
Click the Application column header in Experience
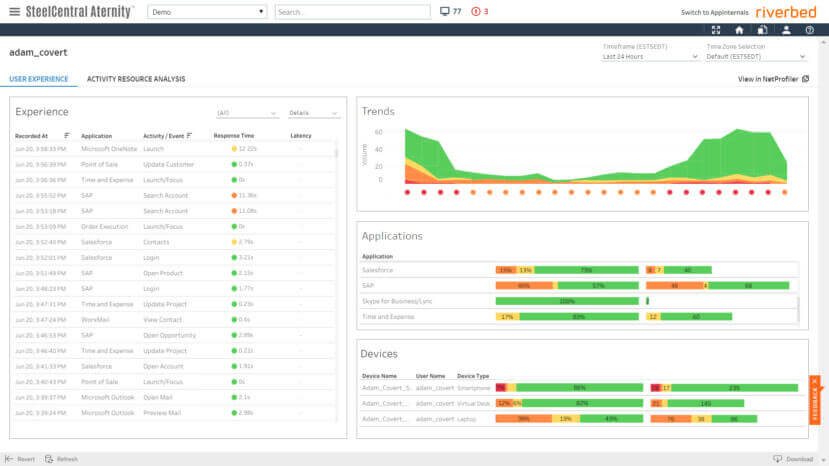pyautogui.click(x=96, y=136)
